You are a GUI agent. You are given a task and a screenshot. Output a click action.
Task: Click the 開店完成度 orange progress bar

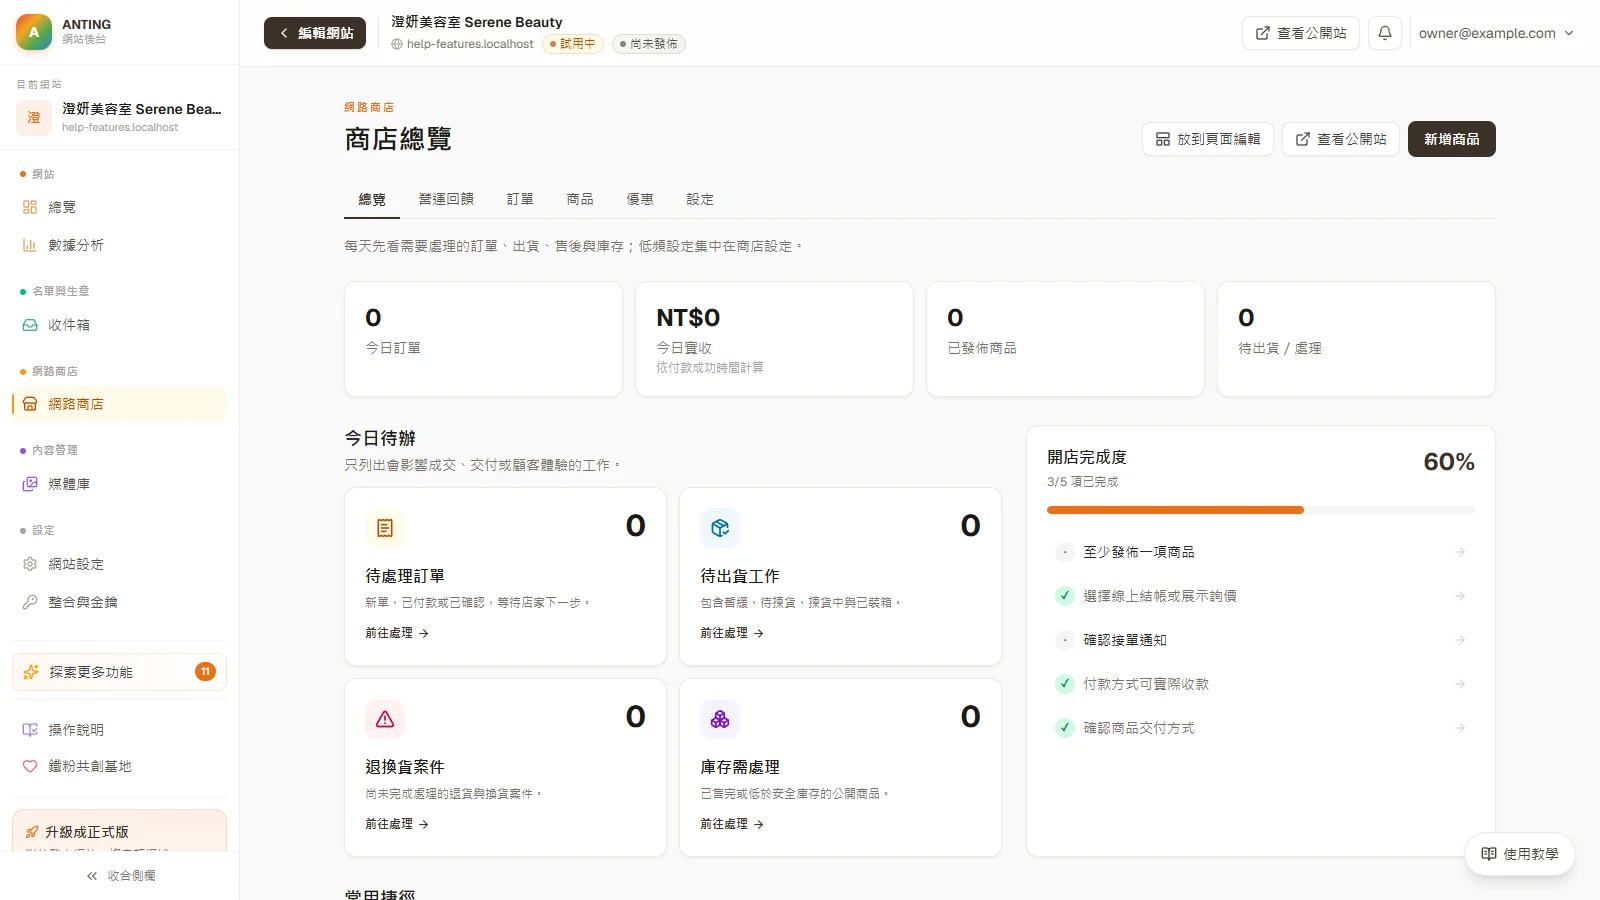[1175, 510]
